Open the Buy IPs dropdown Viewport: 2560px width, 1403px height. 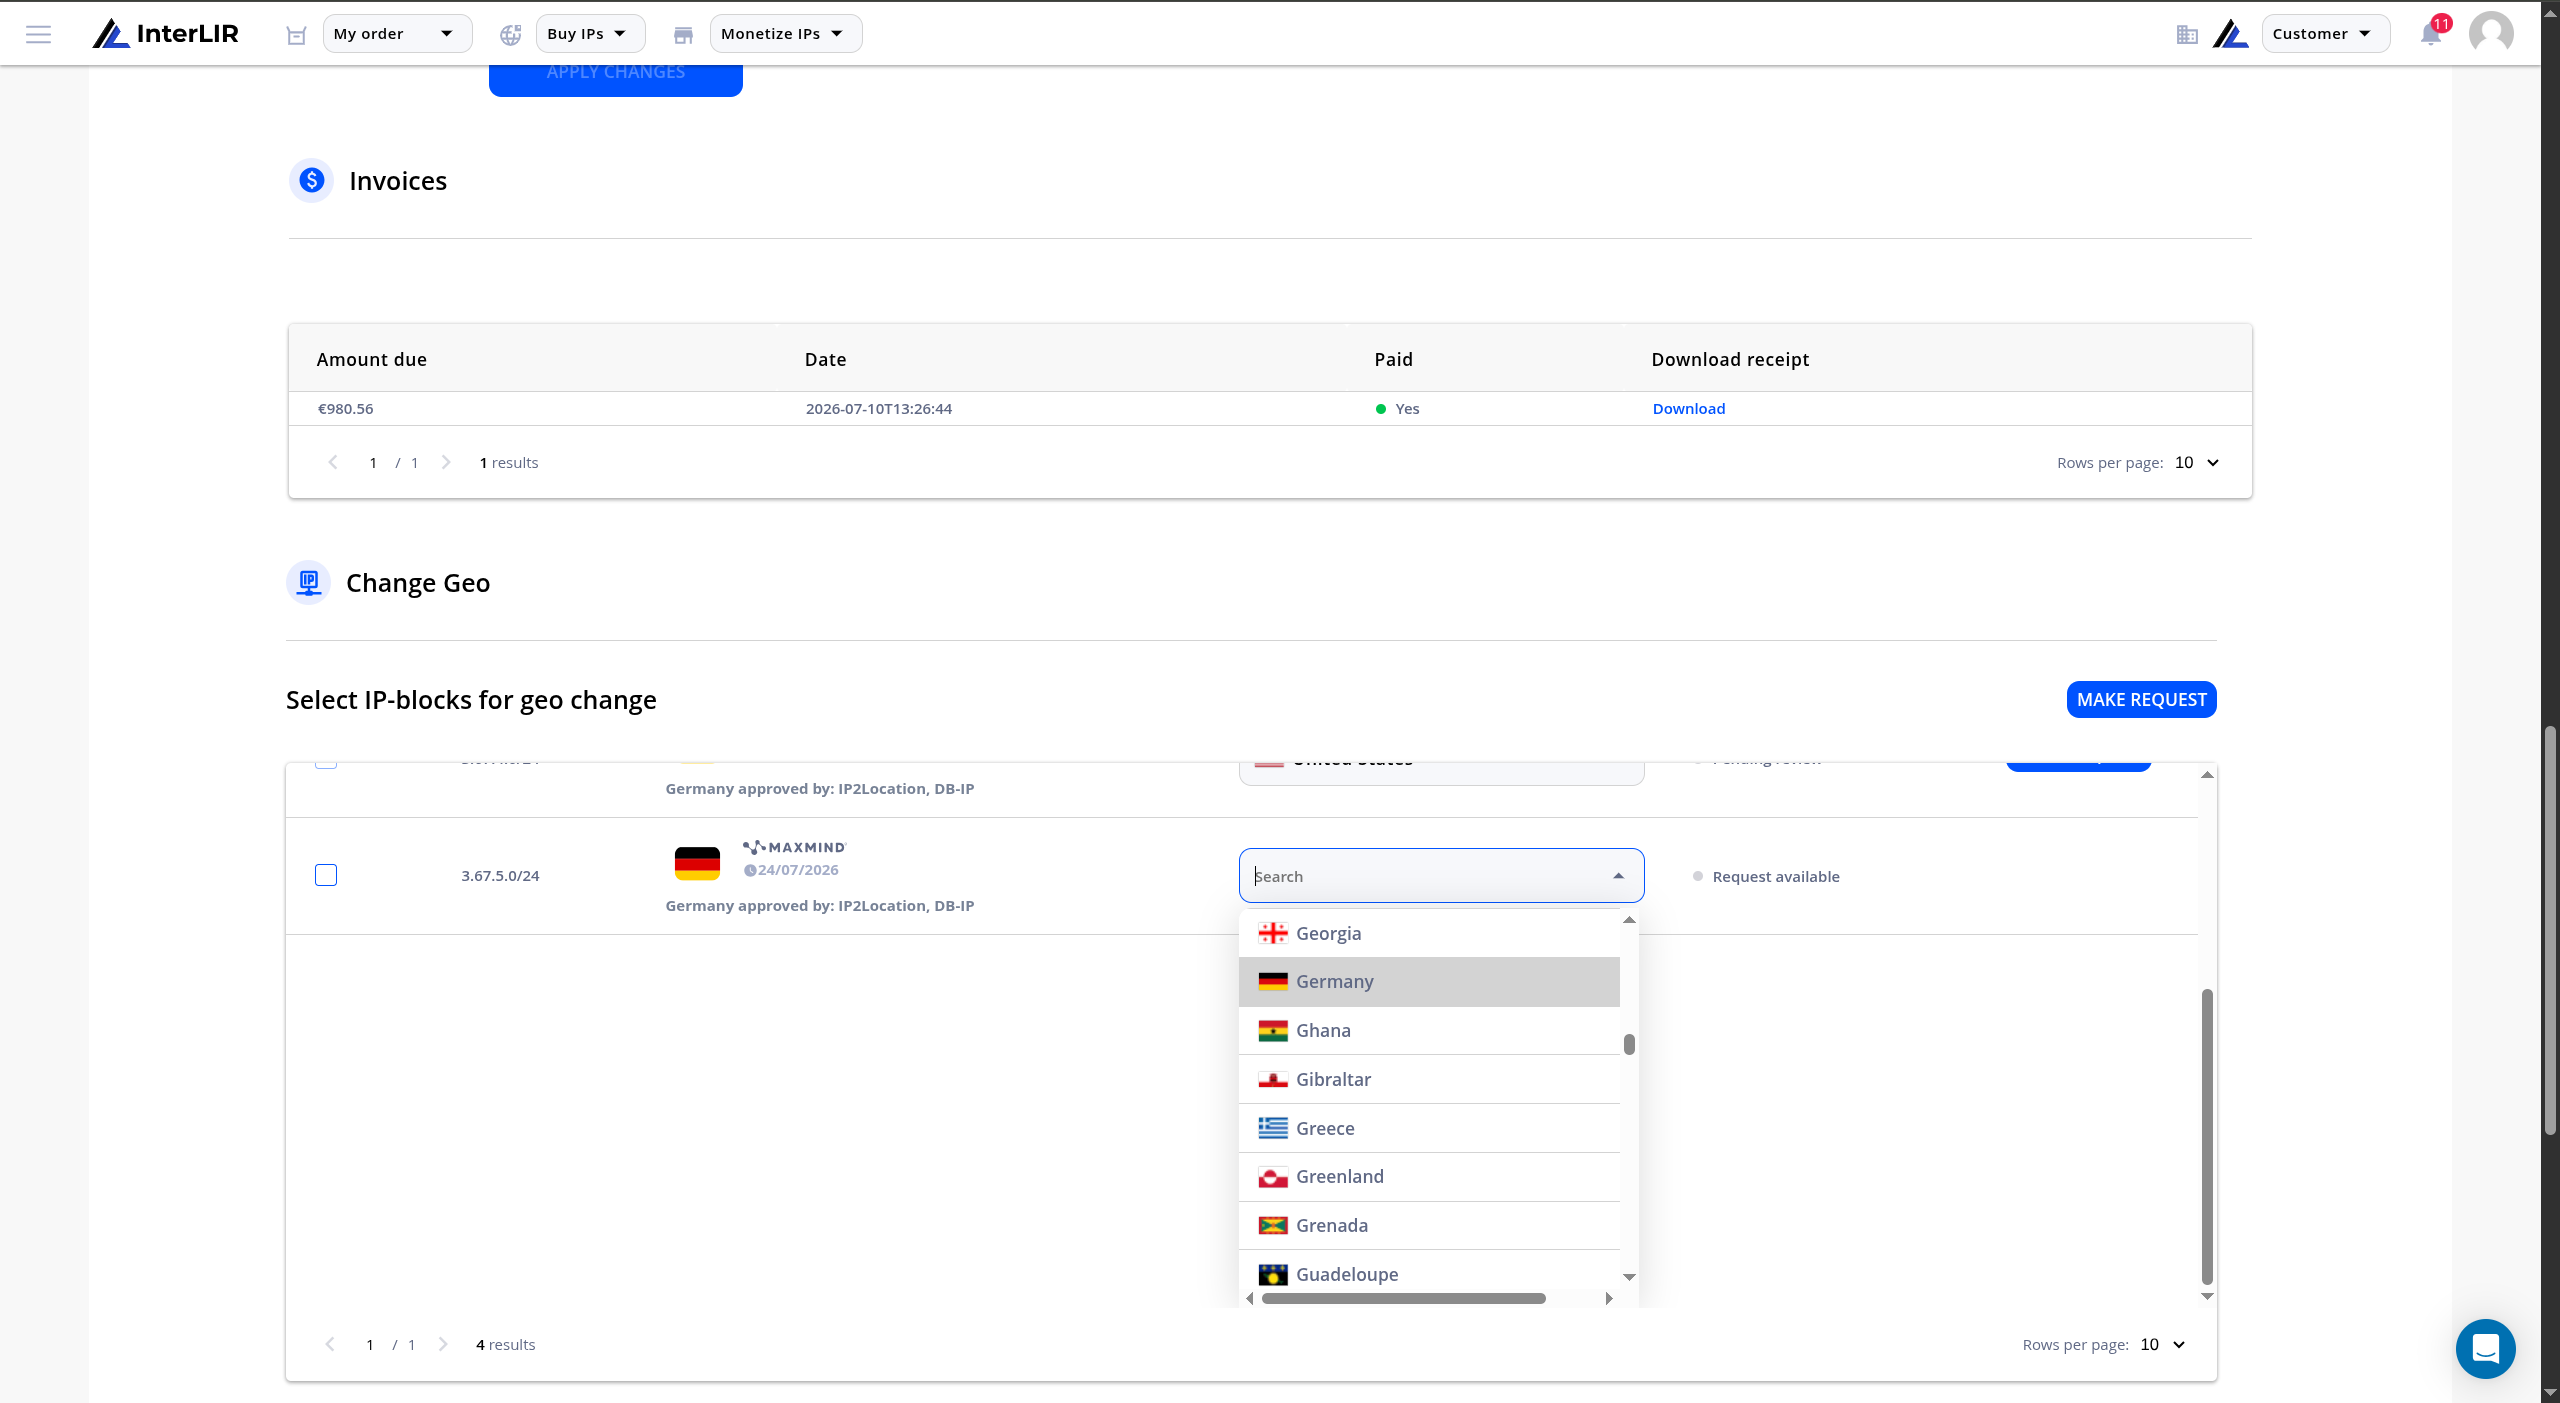pos(590,34)
